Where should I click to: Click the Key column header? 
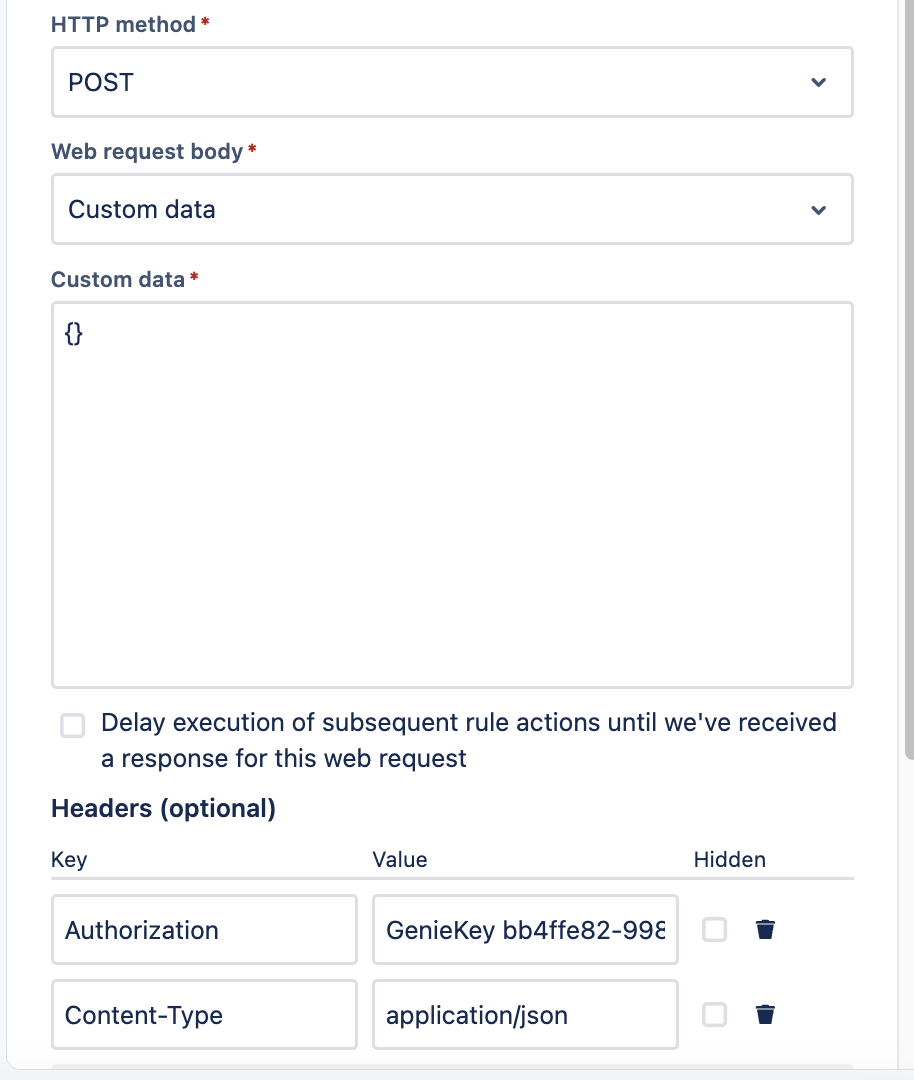point(69,860)
